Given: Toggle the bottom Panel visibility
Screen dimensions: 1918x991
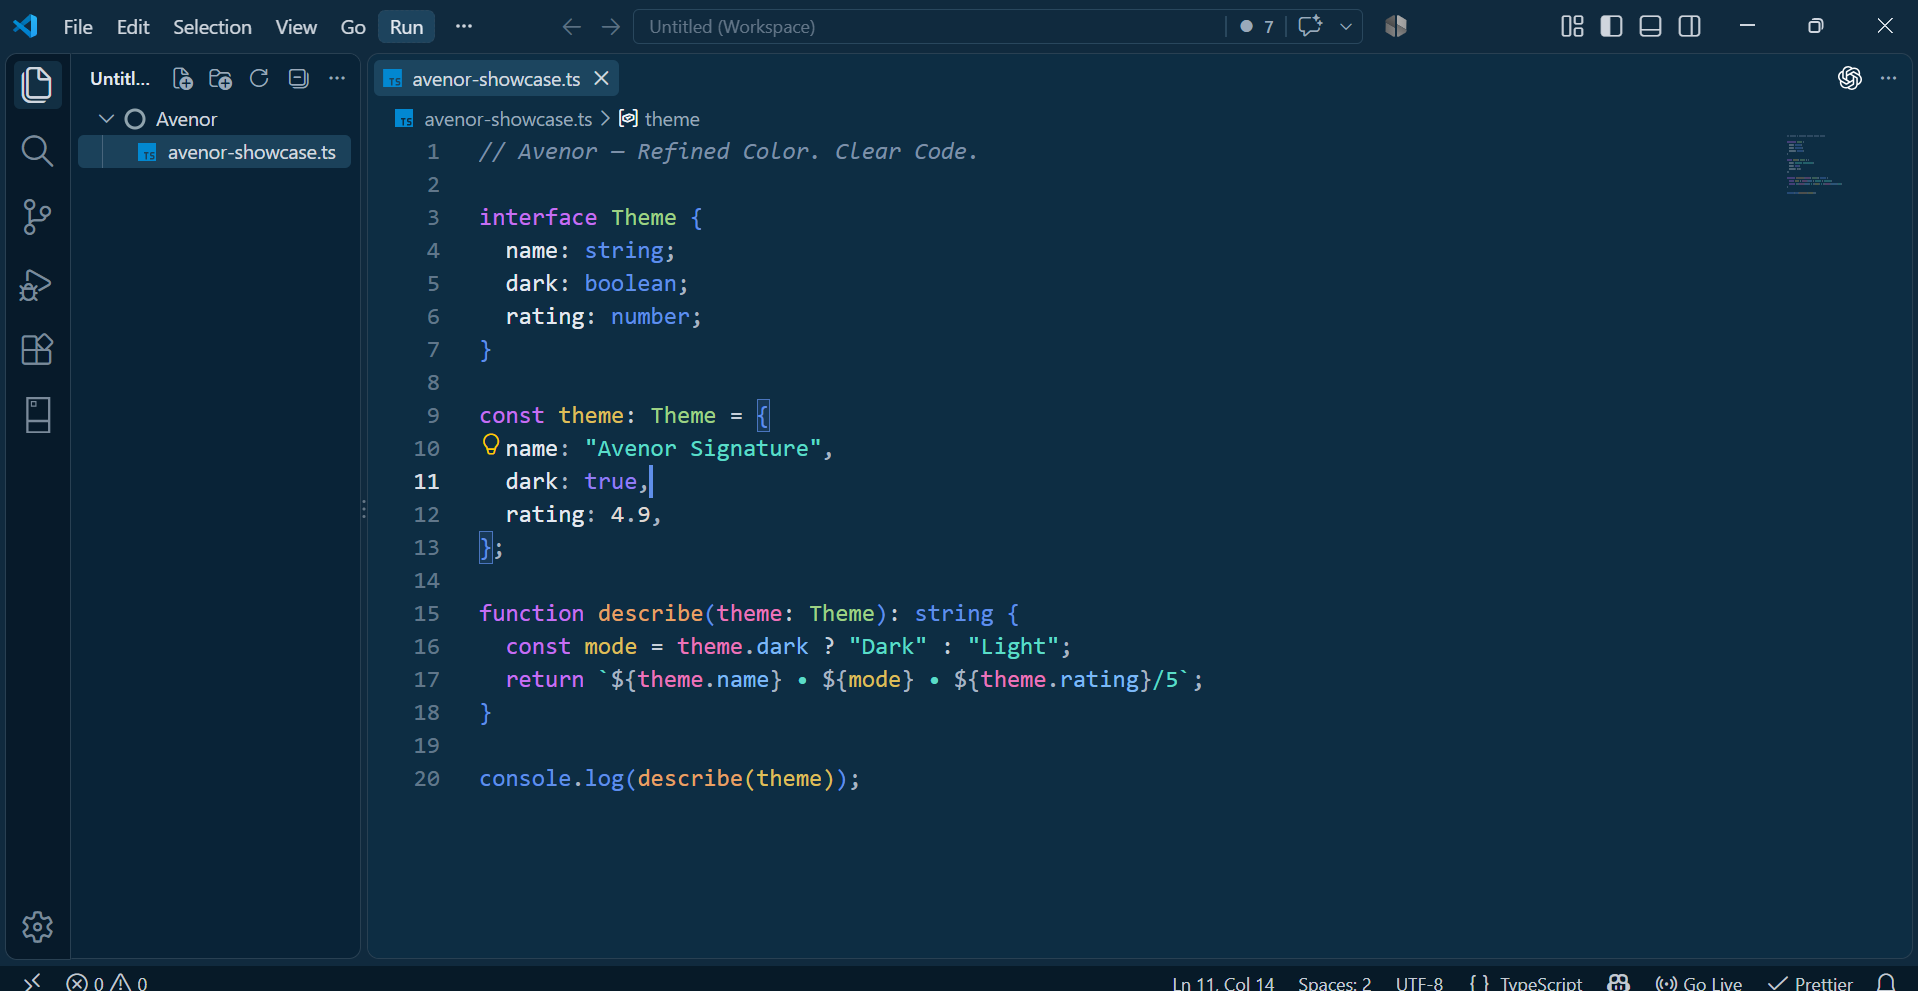Looking at the screenshot, I should [1650, 26].
